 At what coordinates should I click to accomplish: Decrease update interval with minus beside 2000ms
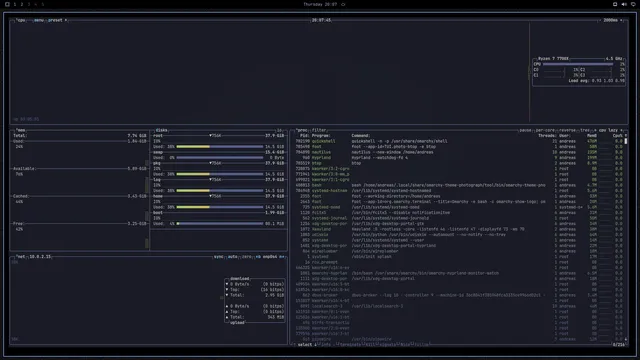[x=600, y=20]
